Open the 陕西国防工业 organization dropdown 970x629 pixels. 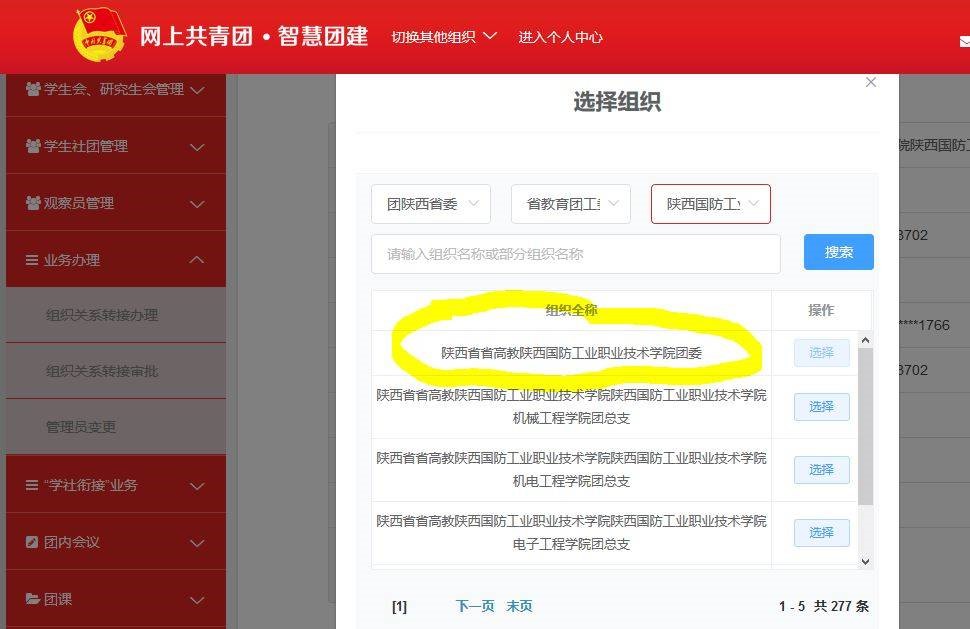tap(711, 204)
